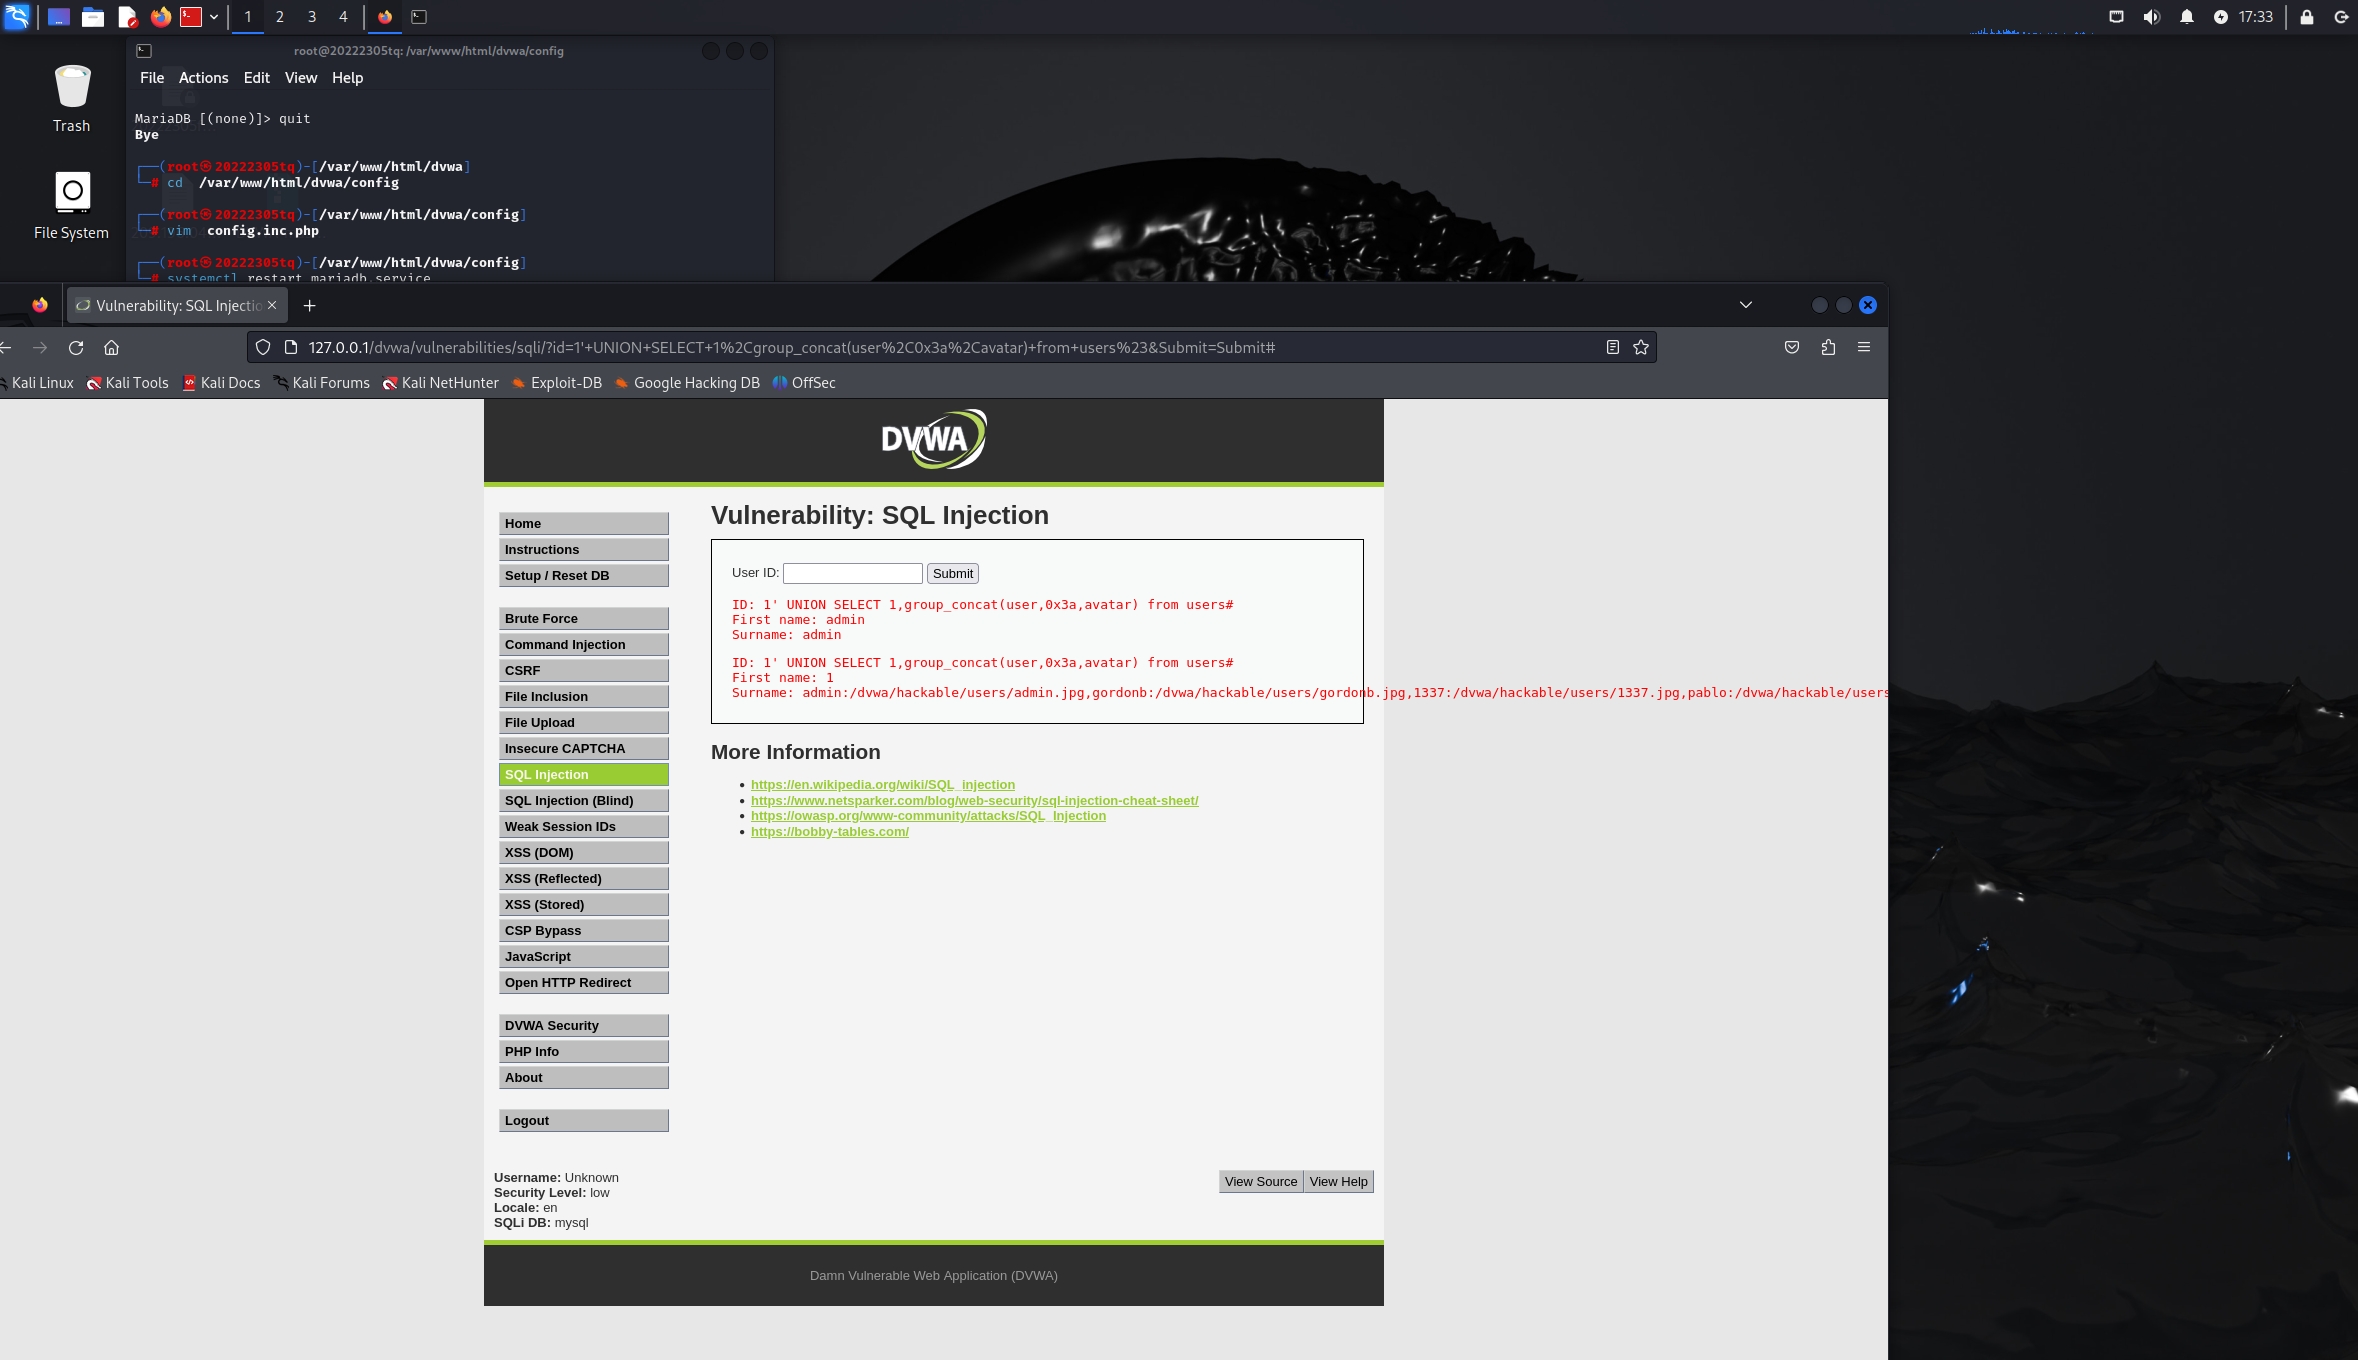Open the Command Injection page
The width and height of the screenshot is (2358, 1360).
pyautogui.click(x=584, y=645)
